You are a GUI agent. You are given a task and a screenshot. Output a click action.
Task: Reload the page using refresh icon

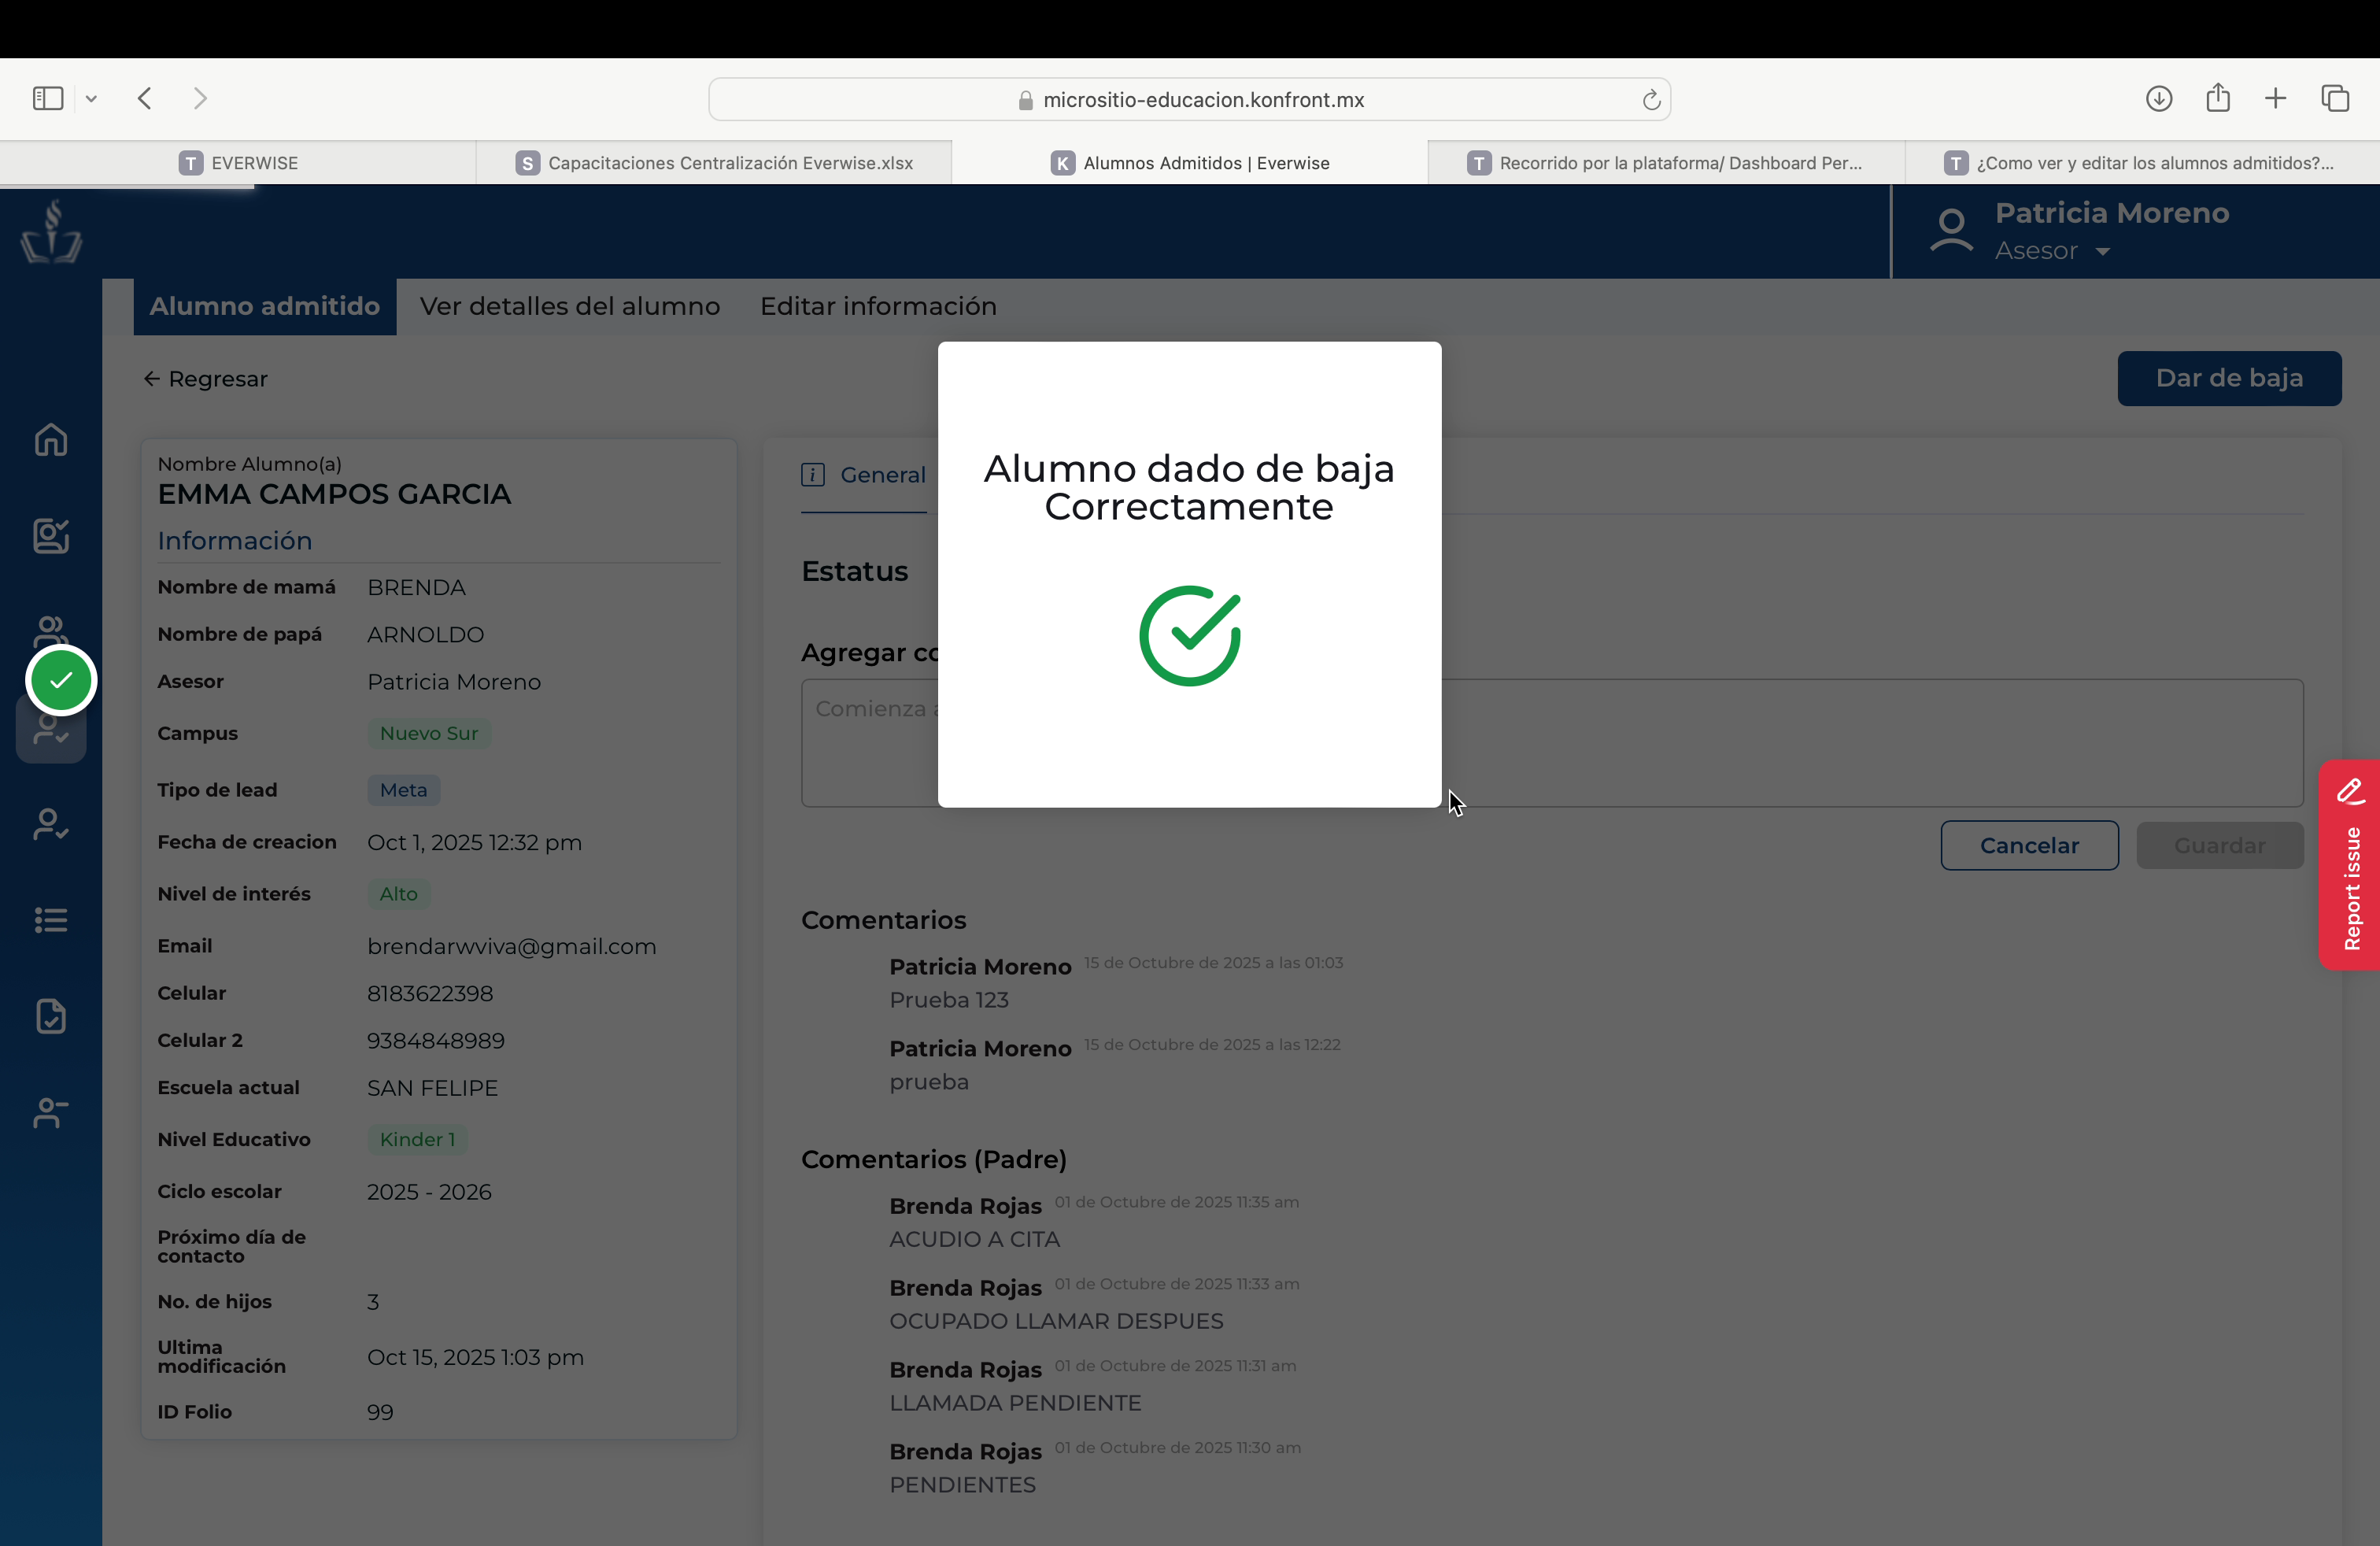point(1651,100)
